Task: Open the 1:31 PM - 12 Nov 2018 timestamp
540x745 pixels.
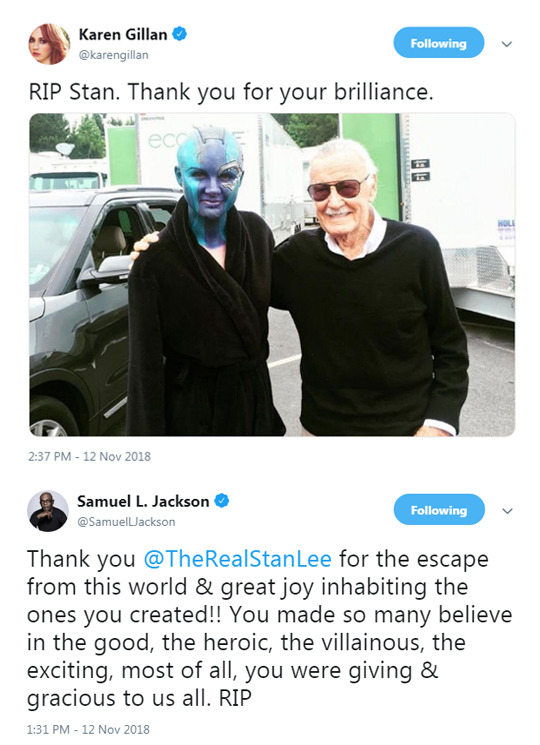Action: [x=88, y=729]
